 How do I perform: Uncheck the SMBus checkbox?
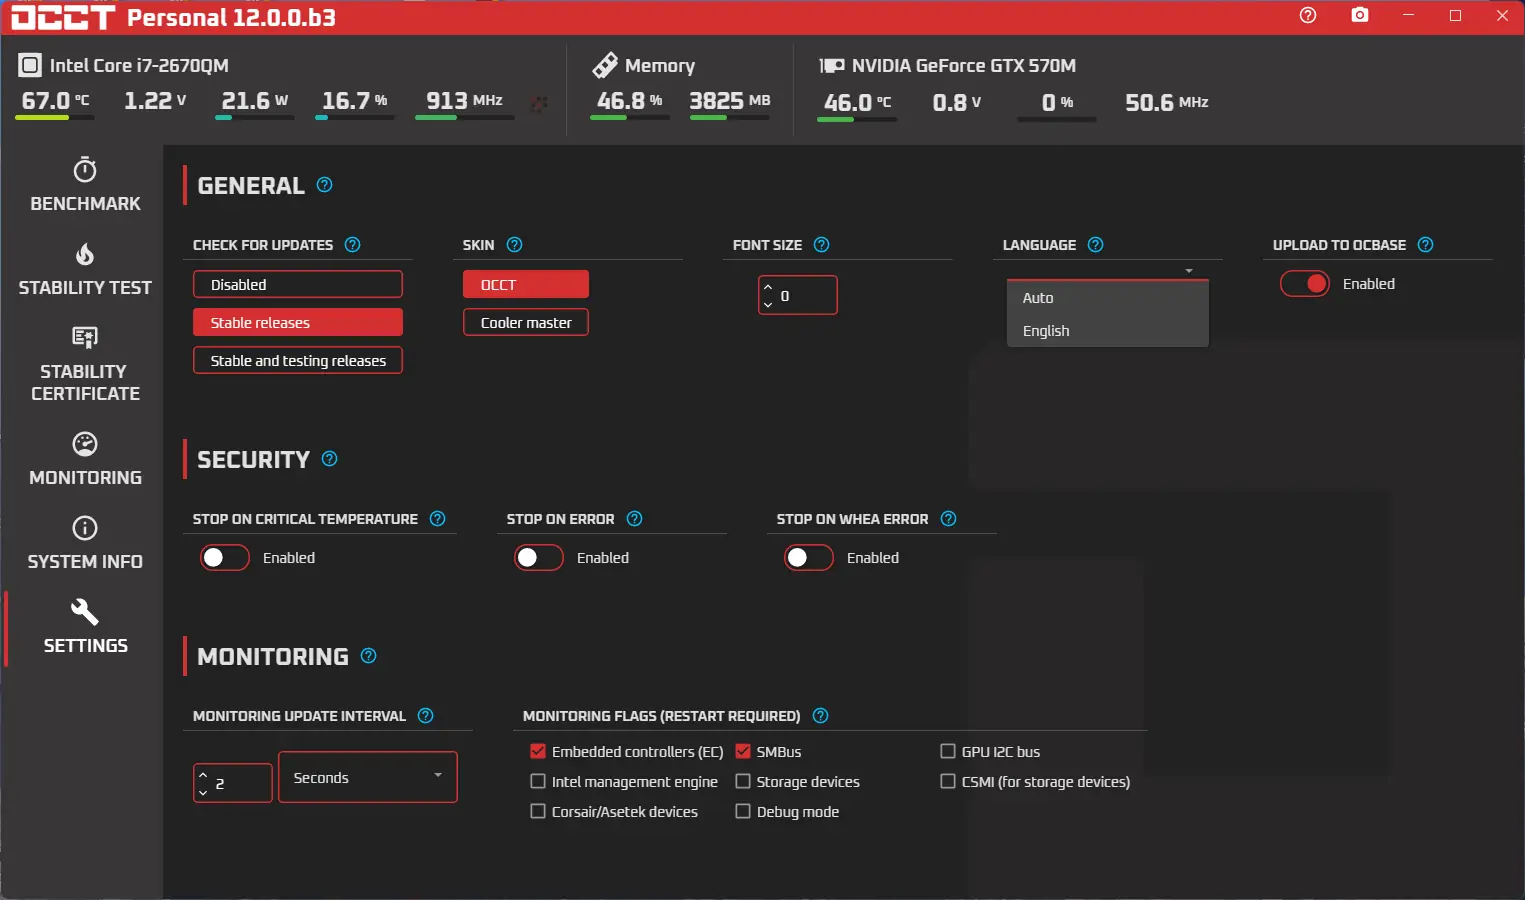(x=743, y=751)
